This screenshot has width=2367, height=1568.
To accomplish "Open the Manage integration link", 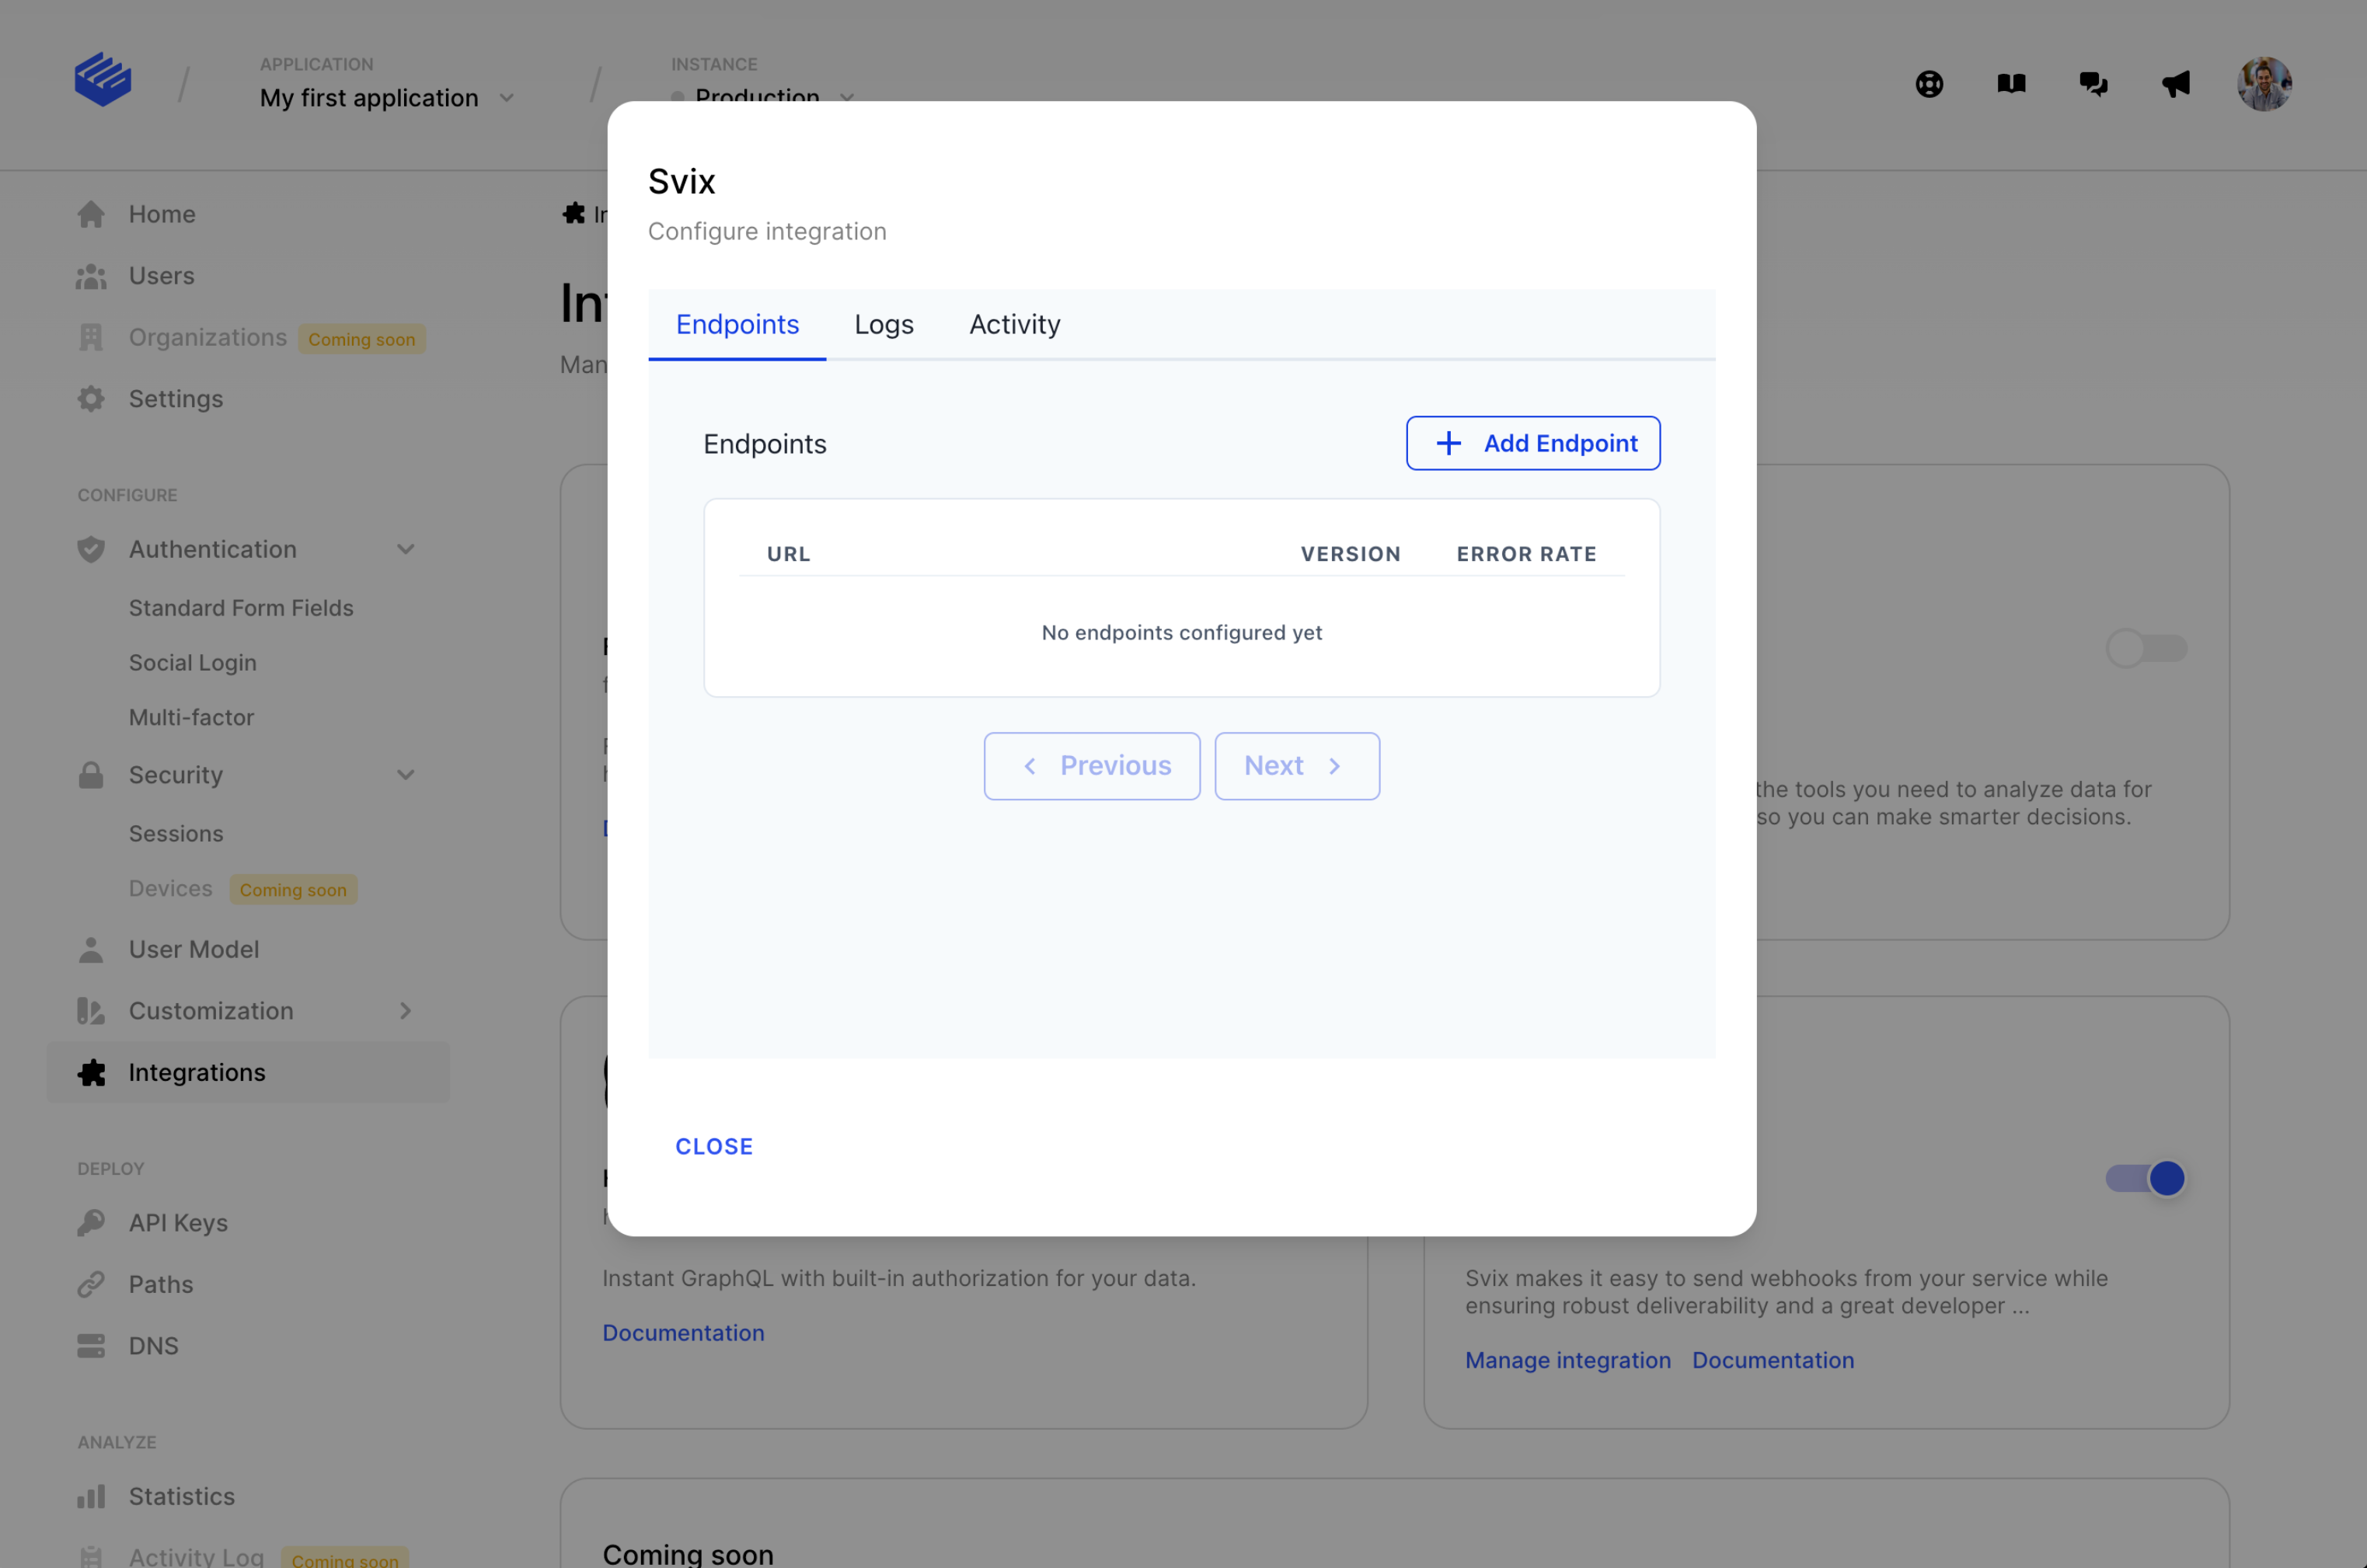I will 1568,1360.
